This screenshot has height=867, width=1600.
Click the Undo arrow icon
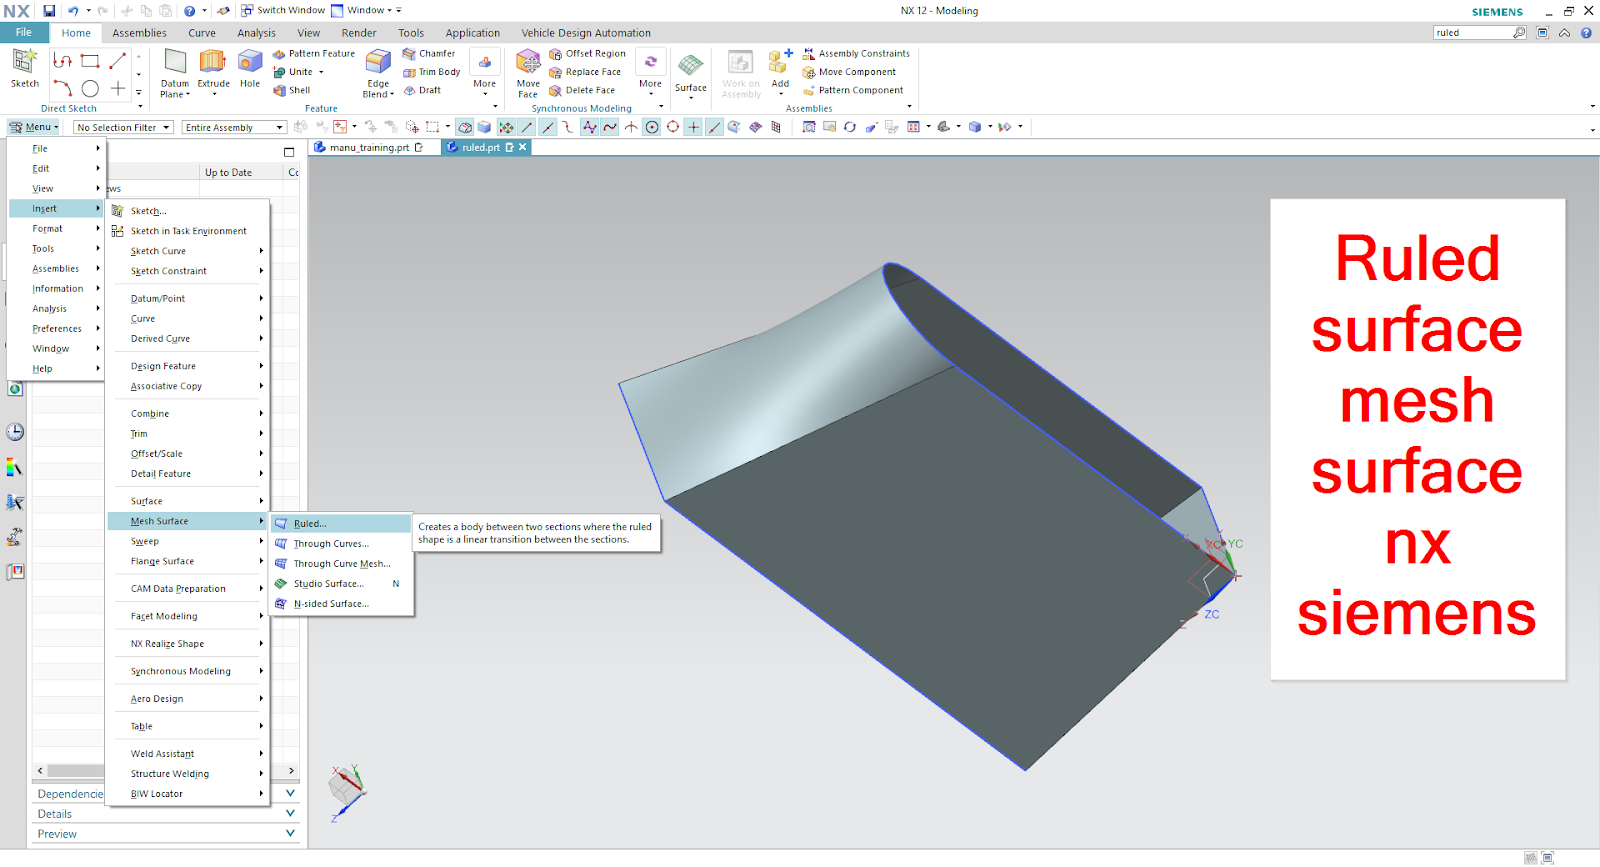(73, 10)
